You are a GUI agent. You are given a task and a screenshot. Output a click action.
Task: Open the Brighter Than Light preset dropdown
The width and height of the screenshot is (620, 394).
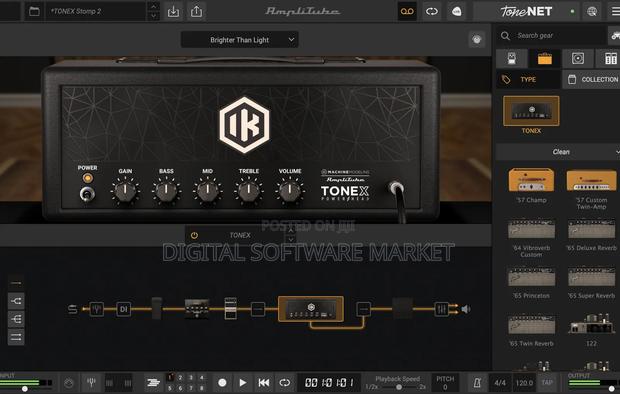[240, 40]
